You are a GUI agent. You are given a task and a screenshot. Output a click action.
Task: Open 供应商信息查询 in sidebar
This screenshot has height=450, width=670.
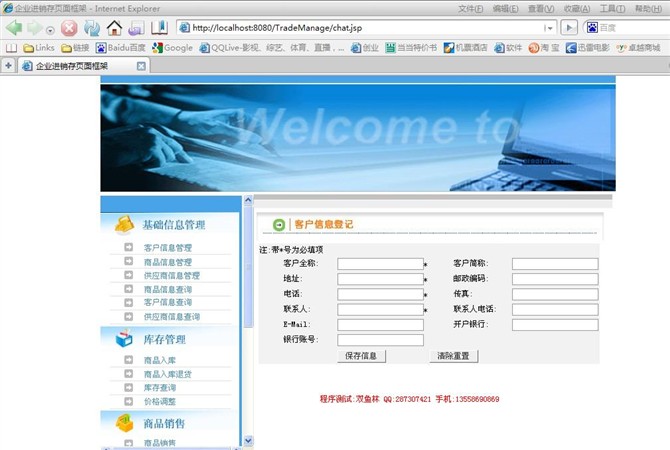click(x=172, y=317)
